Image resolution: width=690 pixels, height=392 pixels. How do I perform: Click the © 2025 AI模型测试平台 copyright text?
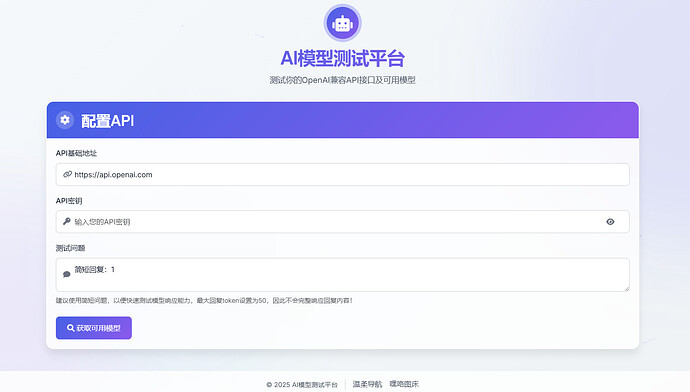[302, 385]
